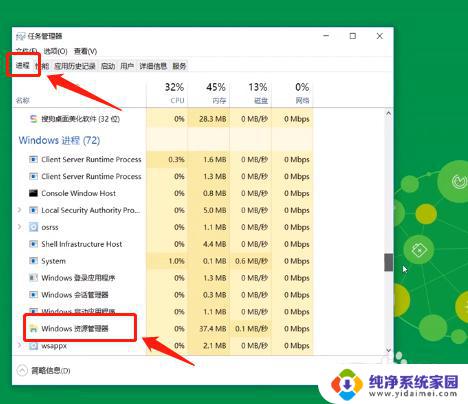
Task: Click the 0.1 MB/秒 disk cell
Action: (x=250, y=329)
